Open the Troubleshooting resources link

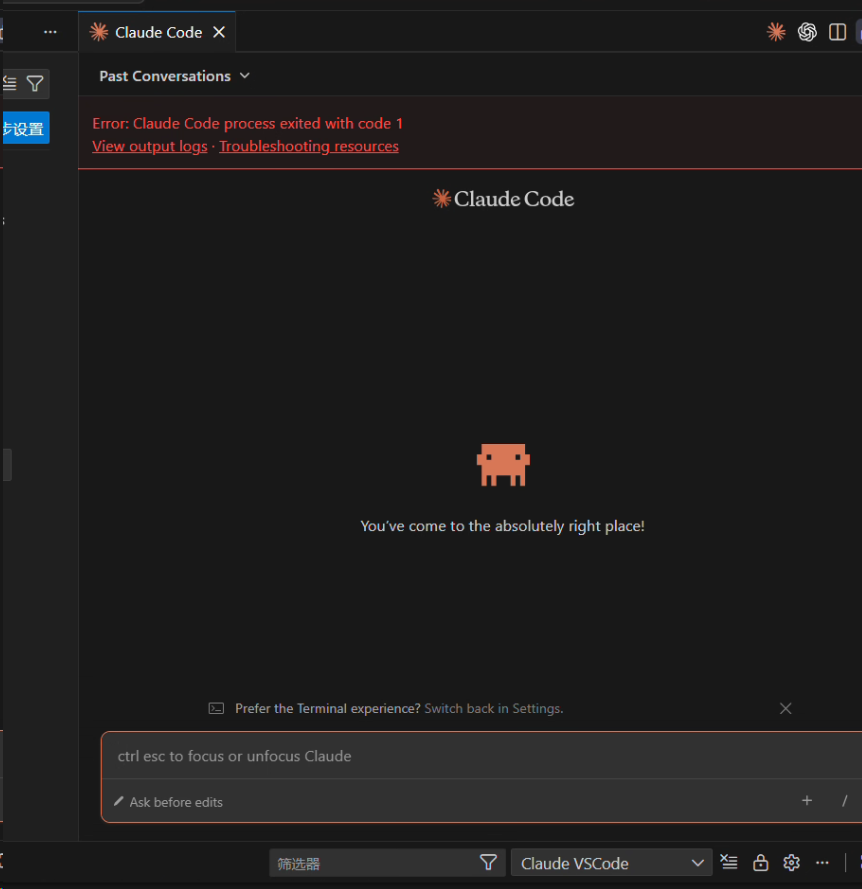(x=309, y=146)
